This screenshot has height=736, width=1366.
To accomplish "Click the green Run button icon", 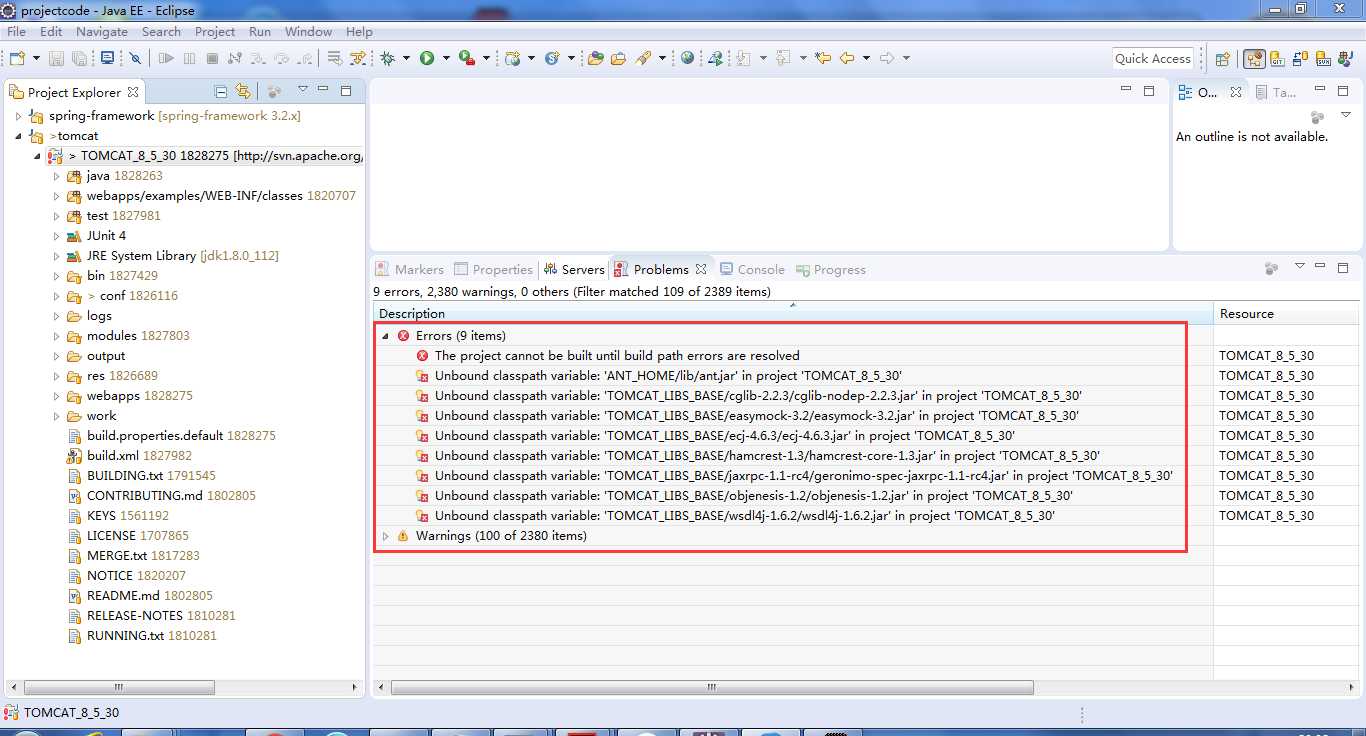I will pos(427,58).
